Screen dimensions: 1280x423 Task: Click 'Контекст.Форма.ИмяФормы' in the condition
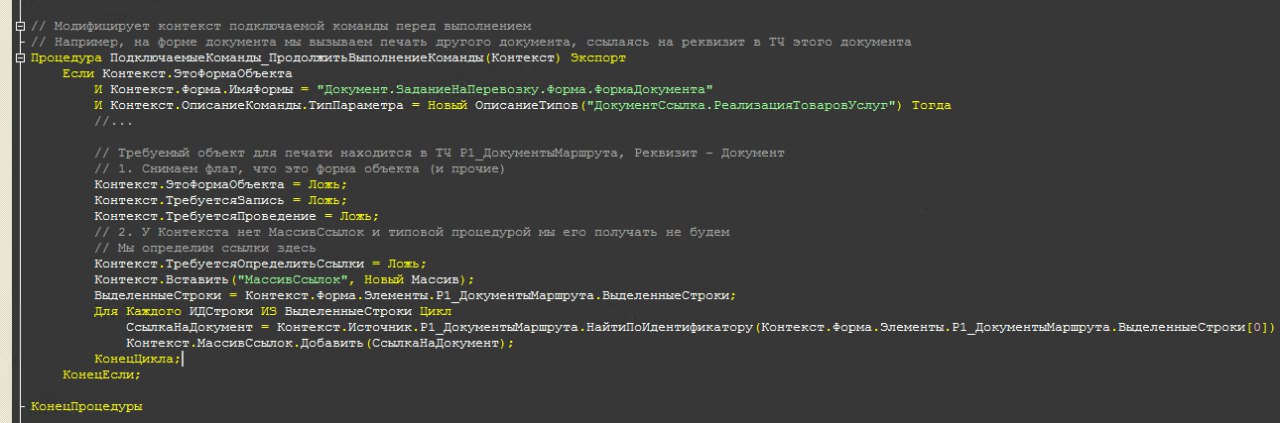[x=201, y=89]
